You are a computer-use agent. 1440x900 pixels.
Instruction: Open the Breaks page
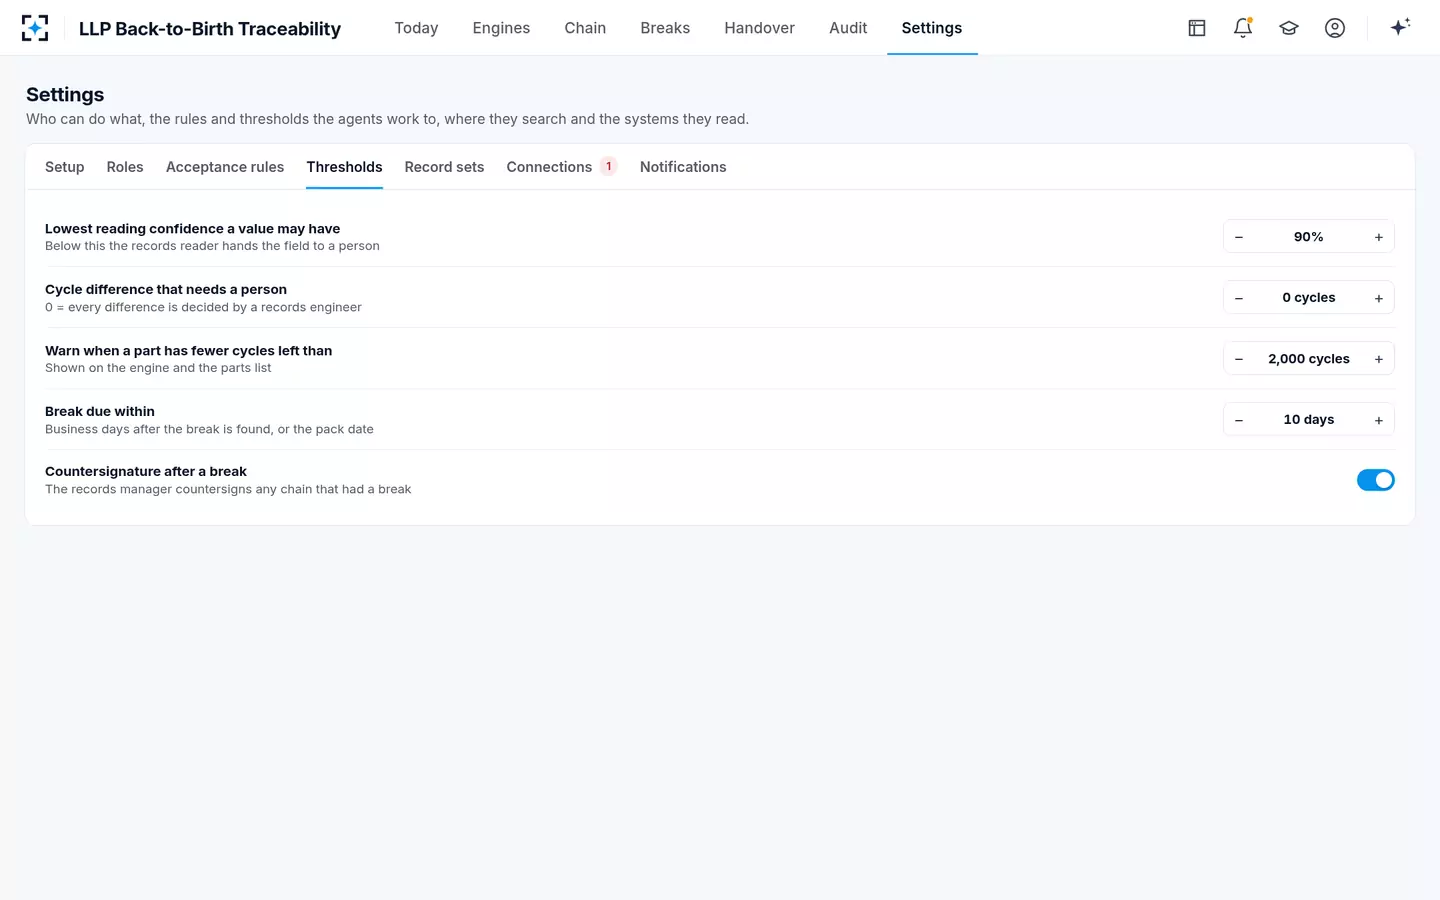click(665, 28)
